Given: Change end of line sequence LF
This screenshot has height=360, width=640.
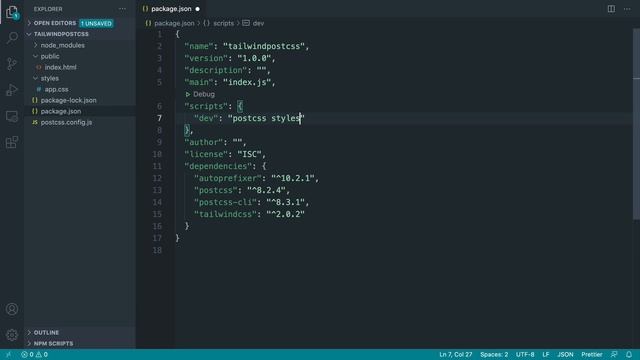Looking at the screenshot, I should tap(546, 354).
